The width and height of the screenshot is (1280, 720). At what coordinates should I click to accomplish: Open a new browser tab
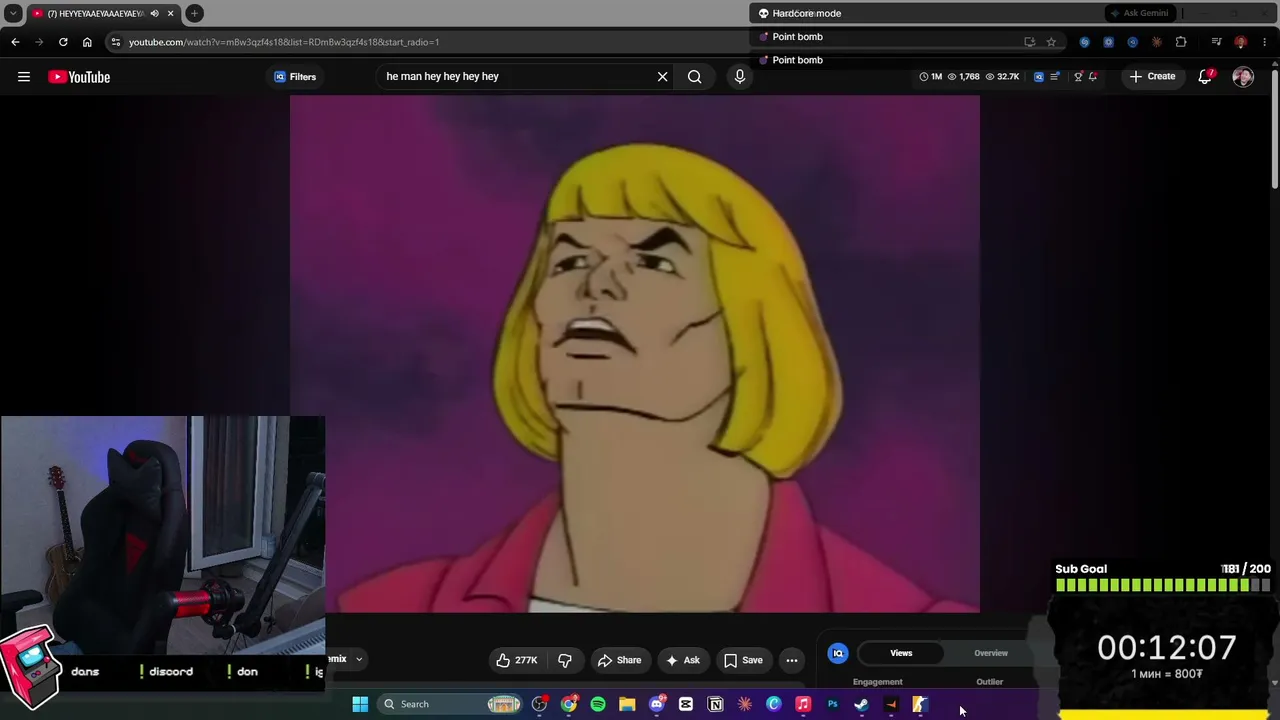click(x=194, y=13)
